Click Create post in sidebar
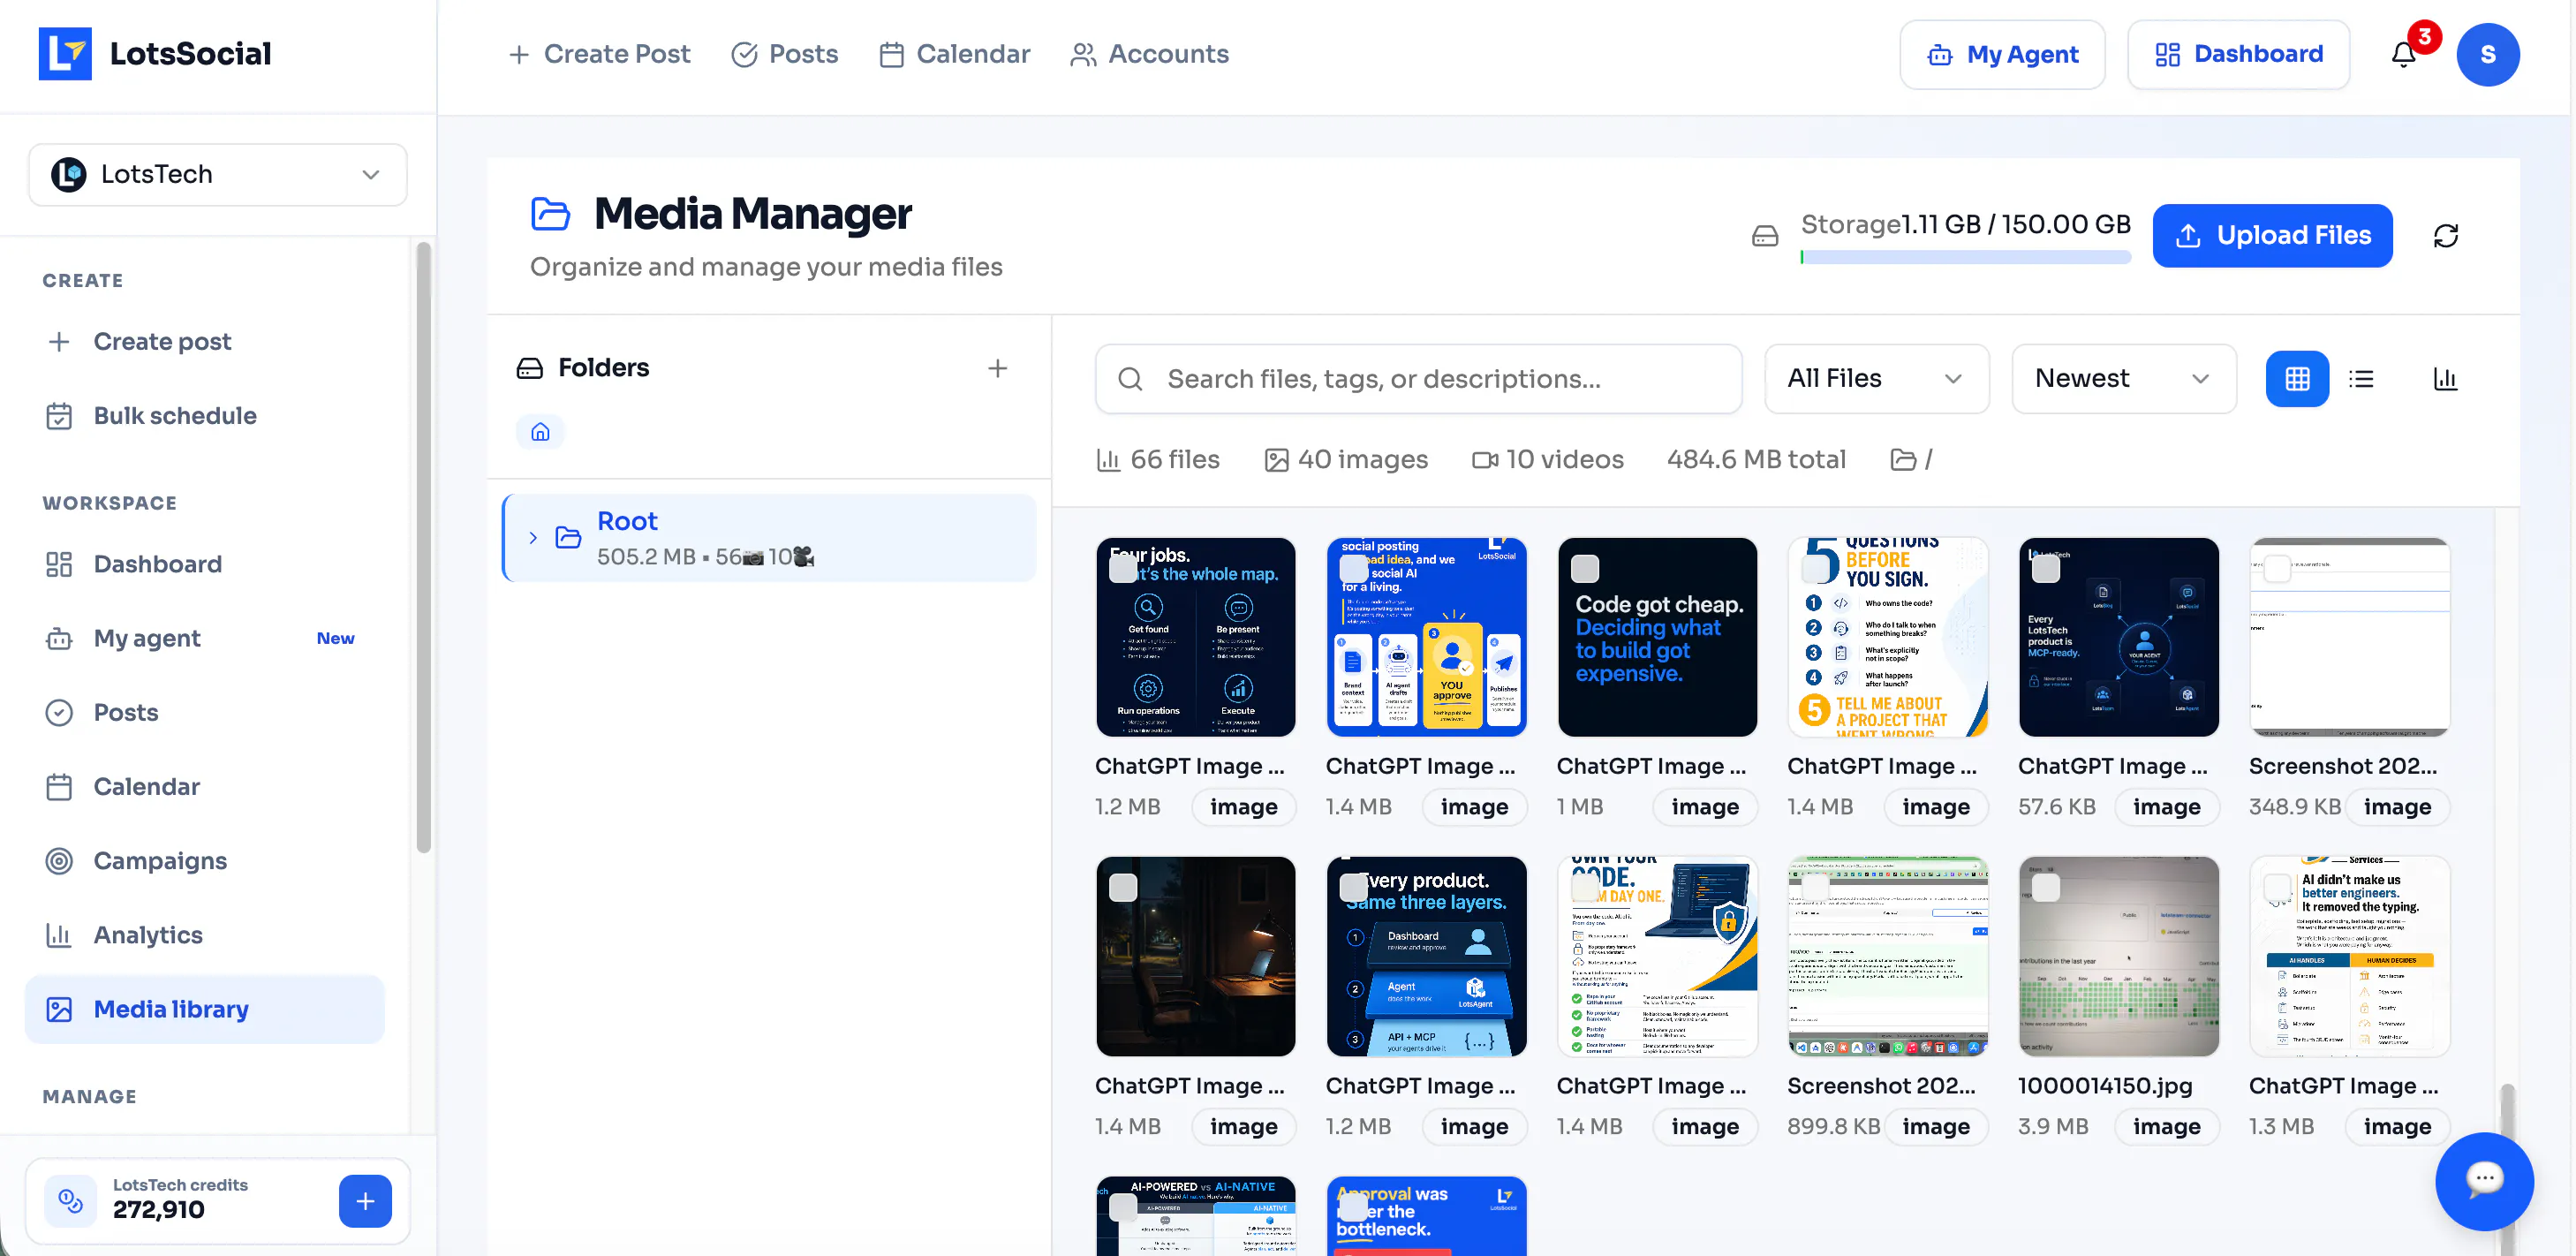2576x1256 pixels. click(x=205, y=342)
